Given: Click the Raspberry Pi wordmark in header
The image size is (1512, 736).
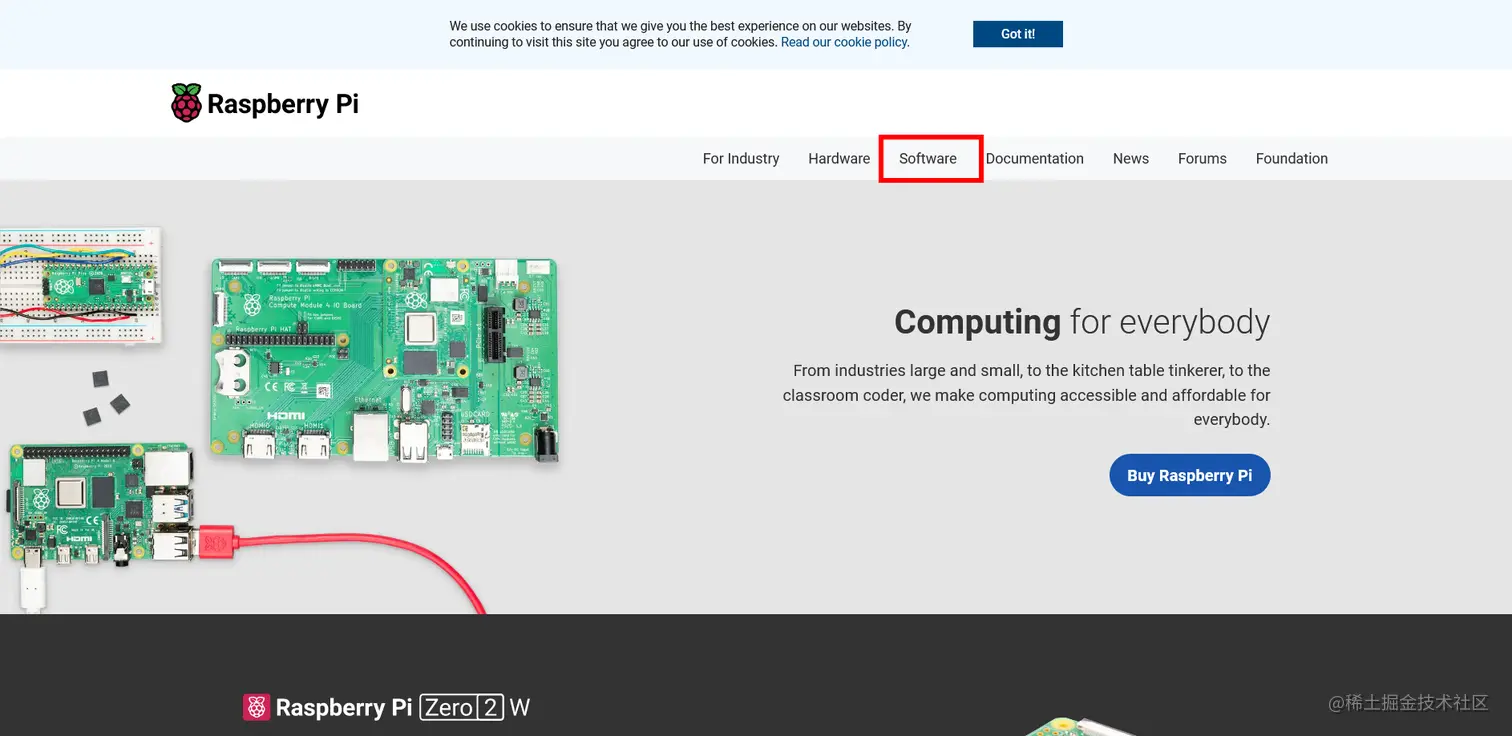Looking at the screenshot, I should click(283, 104).
